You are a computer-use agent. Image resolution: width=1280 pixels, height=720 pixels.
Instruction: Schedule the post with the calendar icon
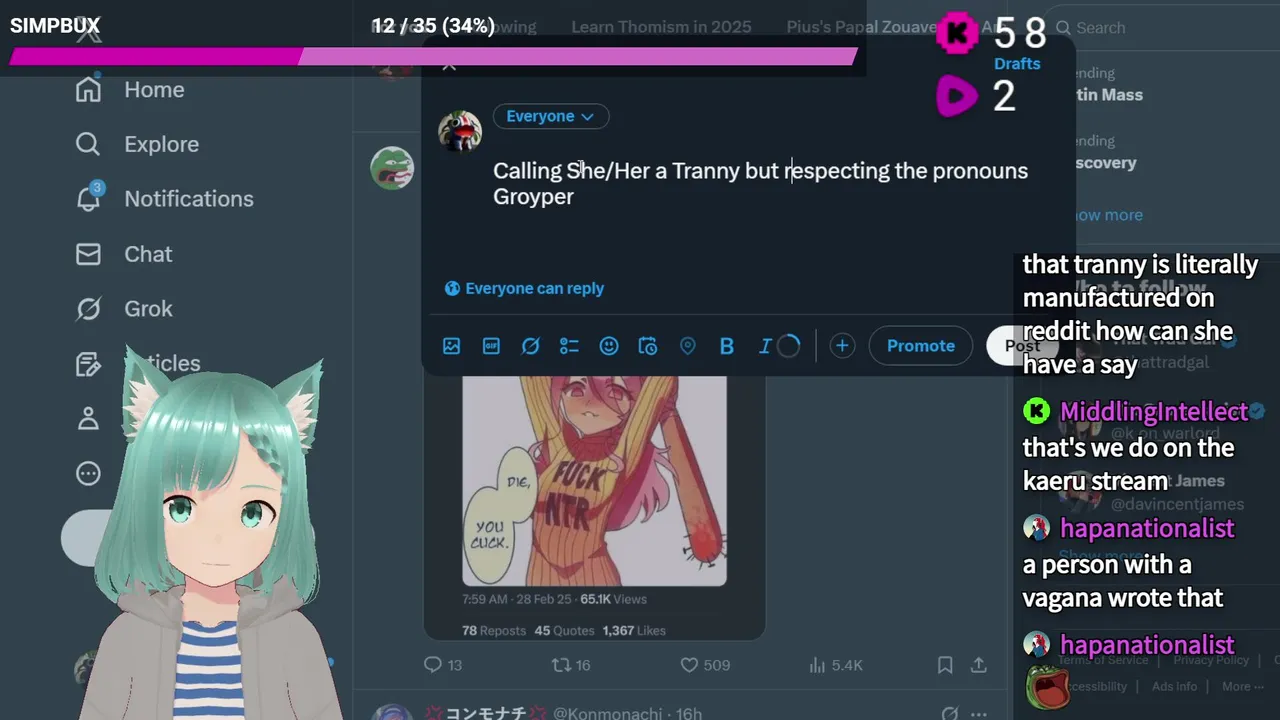[648, 346]
